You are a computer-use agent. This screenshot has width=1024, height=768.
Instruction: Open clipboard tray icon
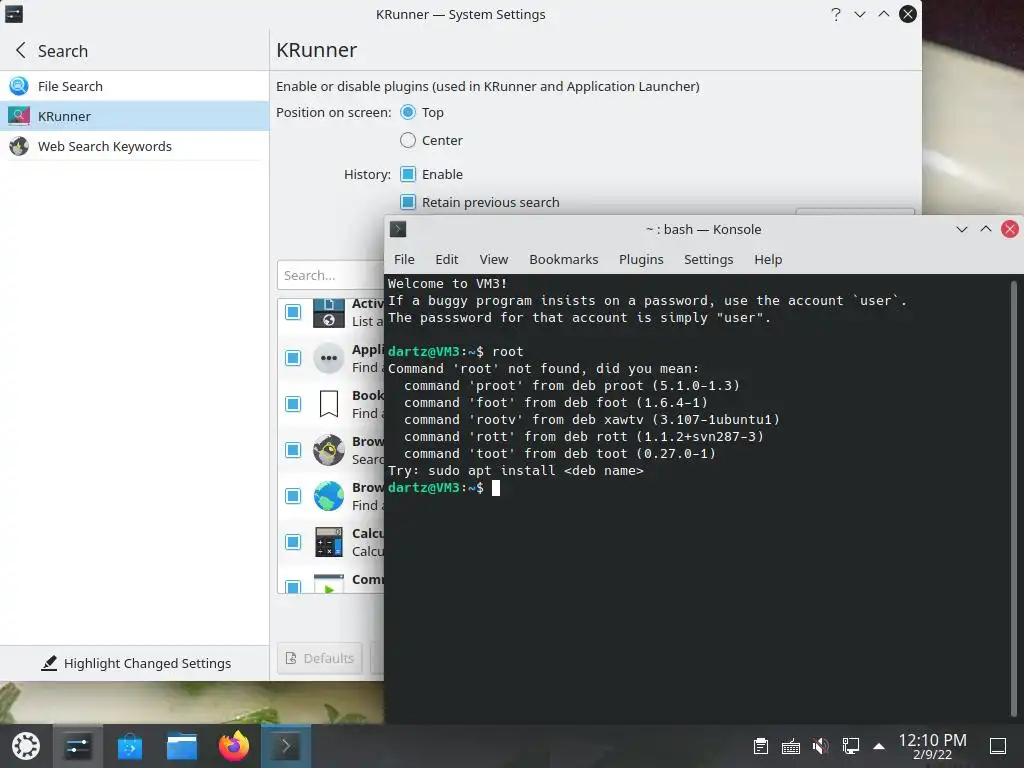coord(760,746)
